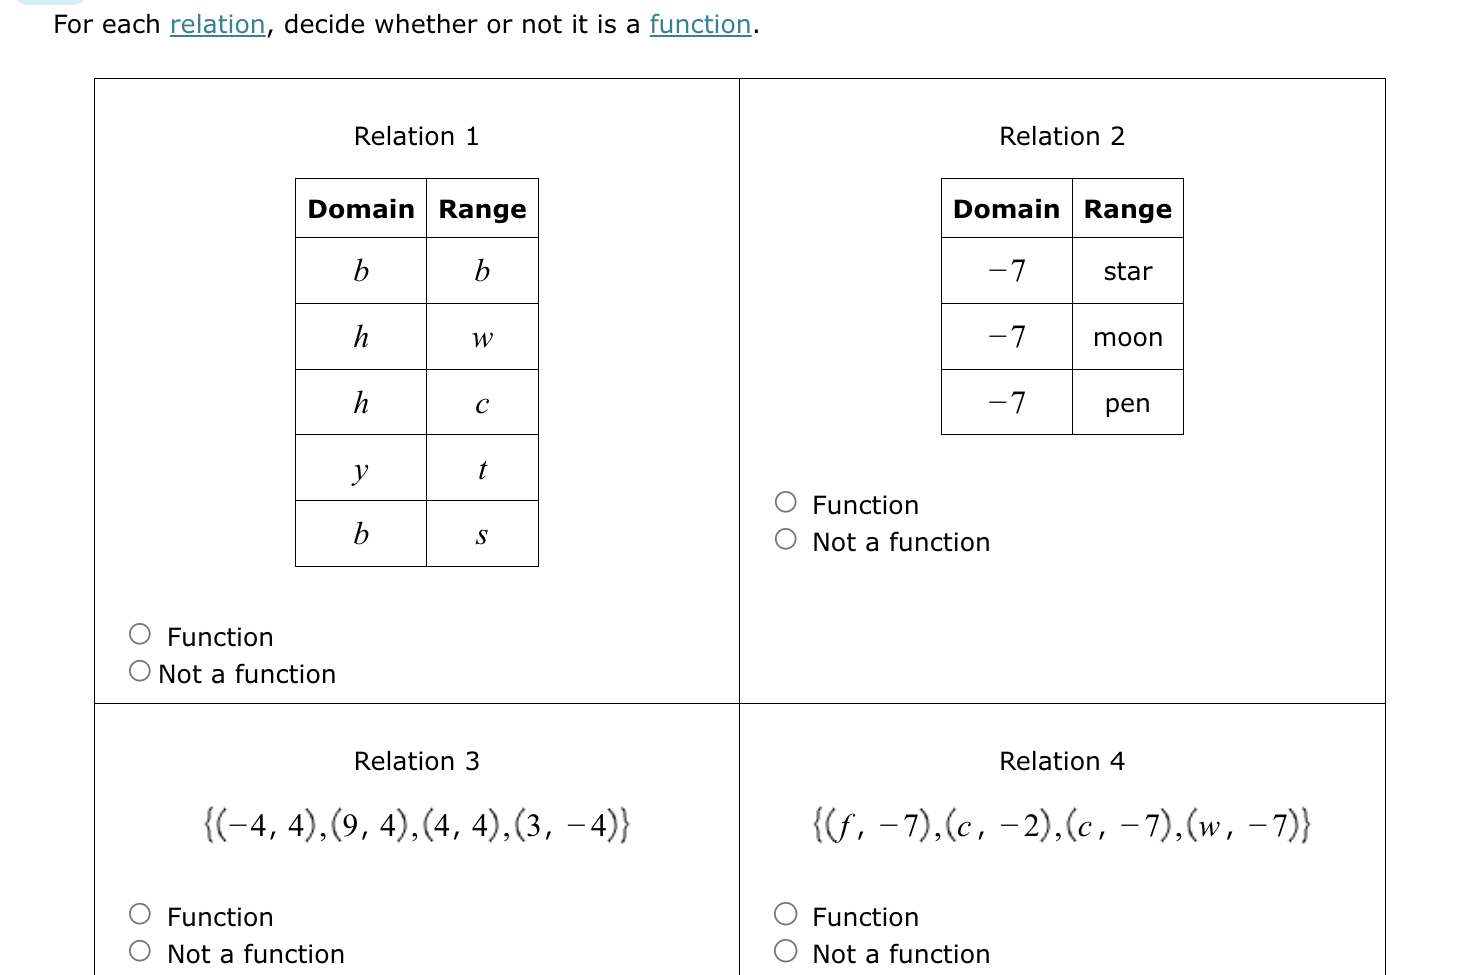Select Not a function for Relation 3

139,951
